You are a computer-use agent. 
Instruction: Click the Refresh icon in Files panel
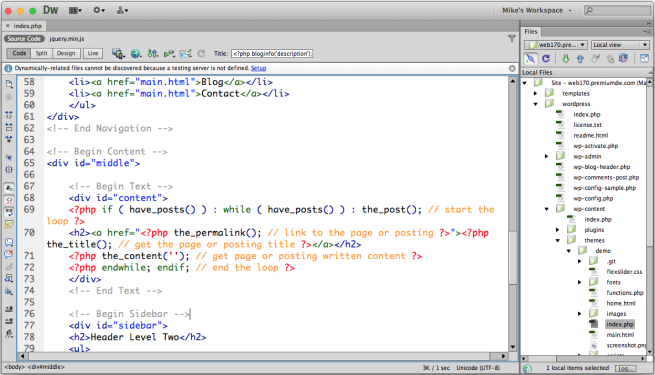click(x=546, y=58)
